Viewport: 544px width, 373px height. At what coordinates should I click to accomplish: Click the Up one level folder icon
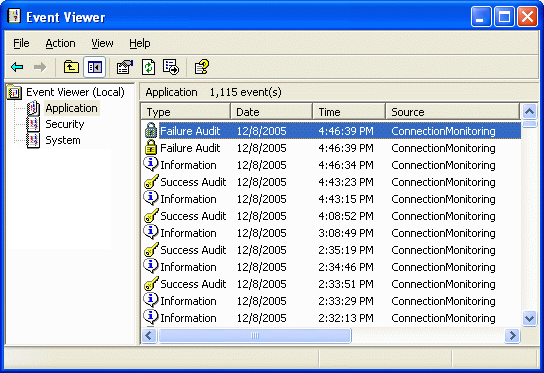click(x=71, y=67)
